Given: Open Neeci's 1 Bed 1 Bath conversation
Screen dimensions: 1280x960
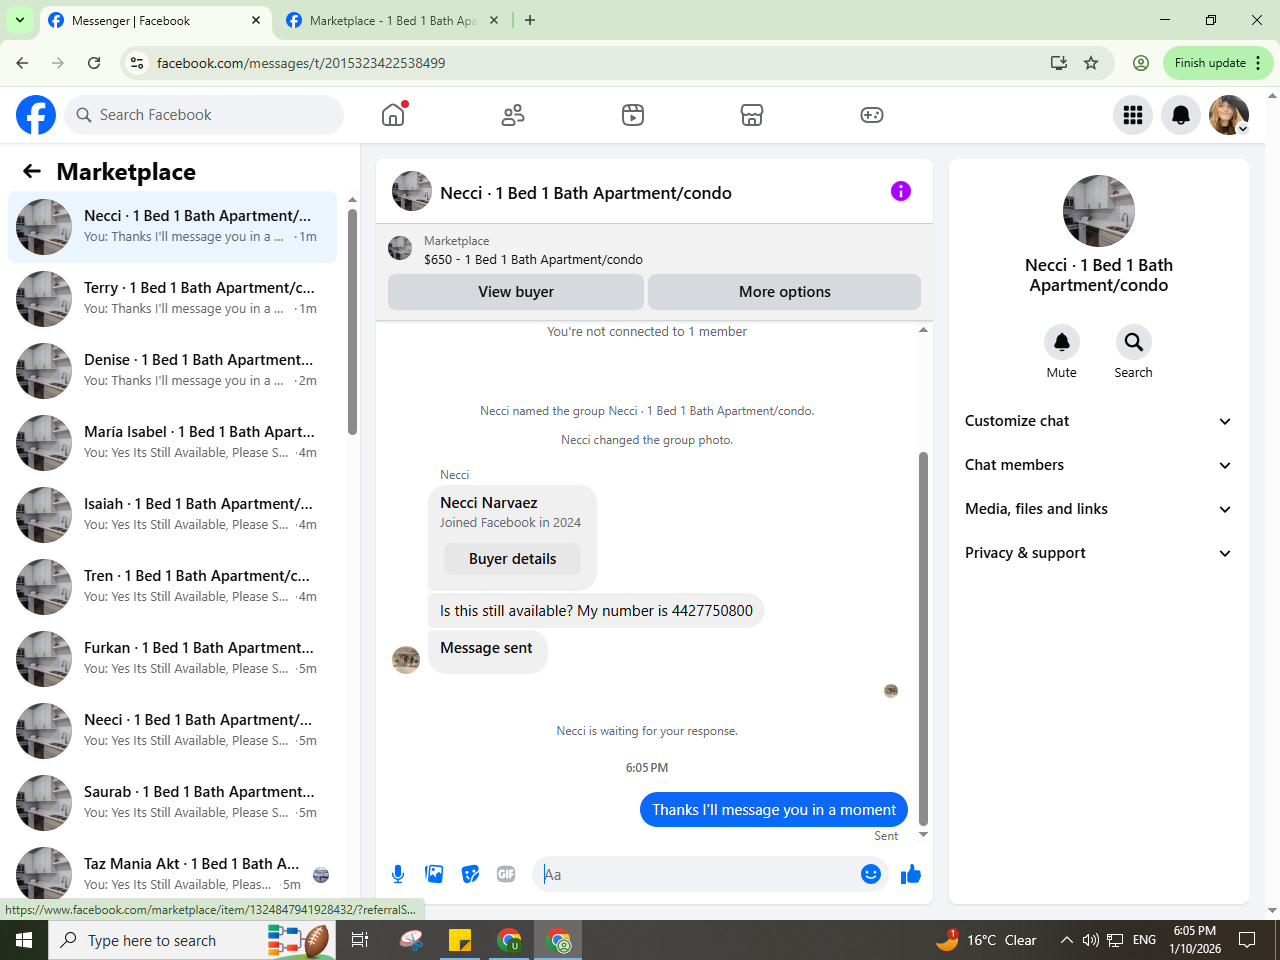Looking at the screenshot, I should tap(172, 731).
